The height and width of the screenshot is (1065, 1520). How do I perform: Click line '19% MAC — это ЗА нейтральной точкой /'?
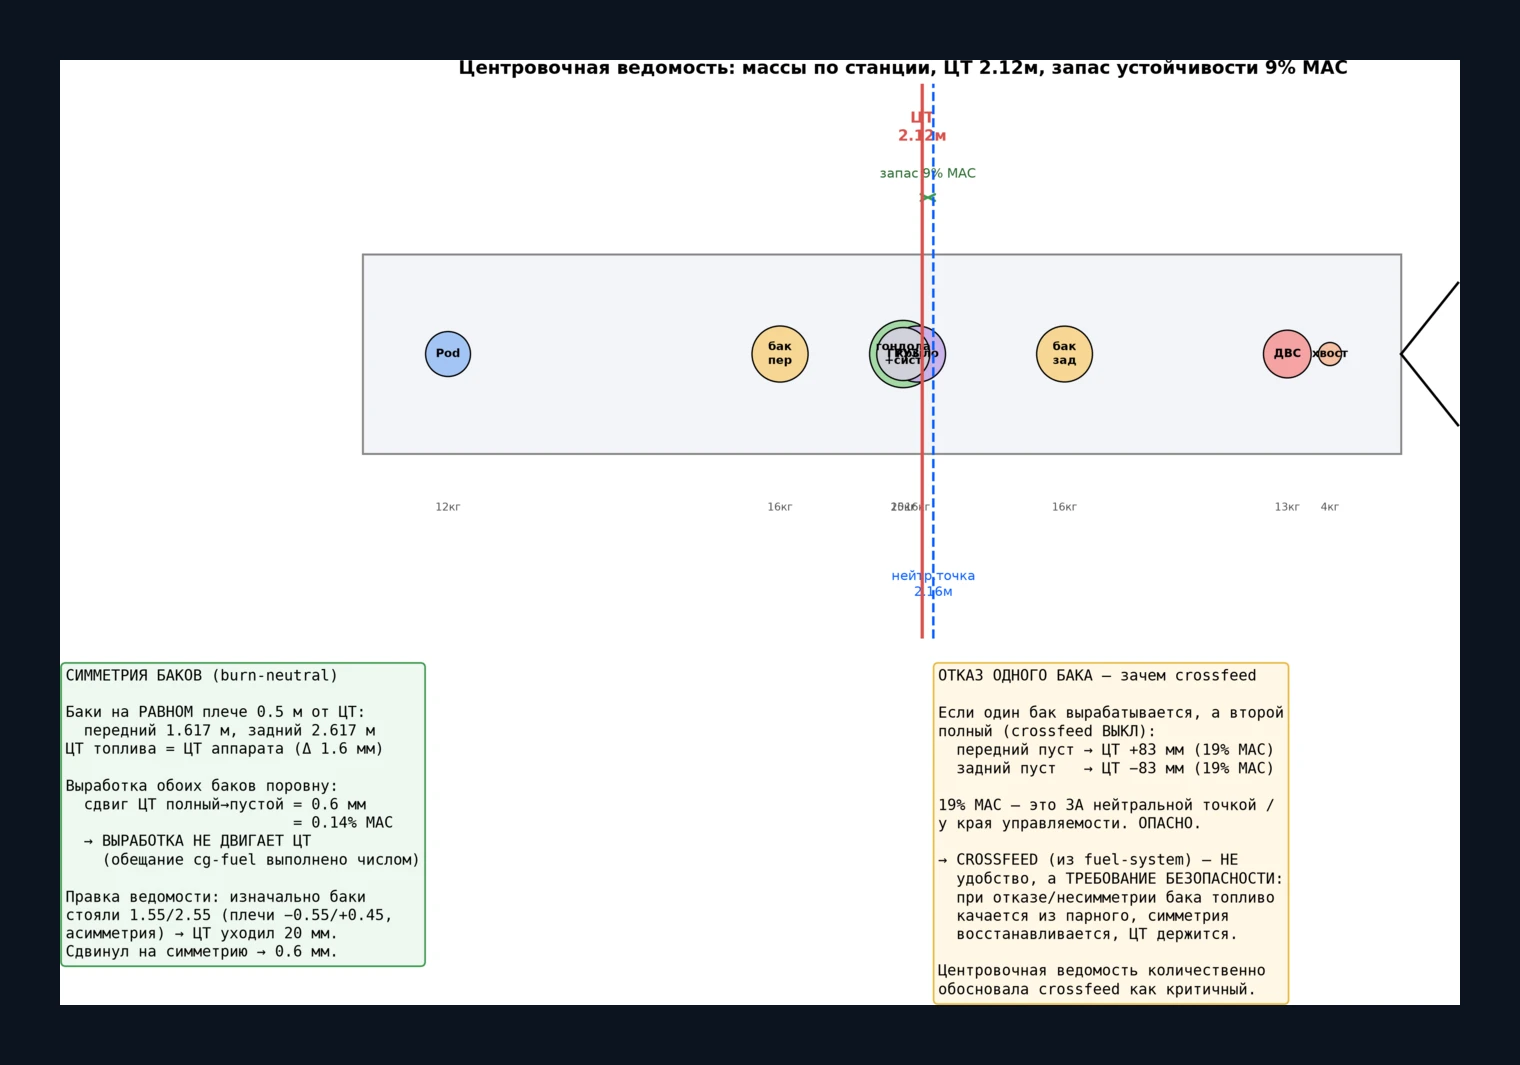click(x=1106, y=805)
